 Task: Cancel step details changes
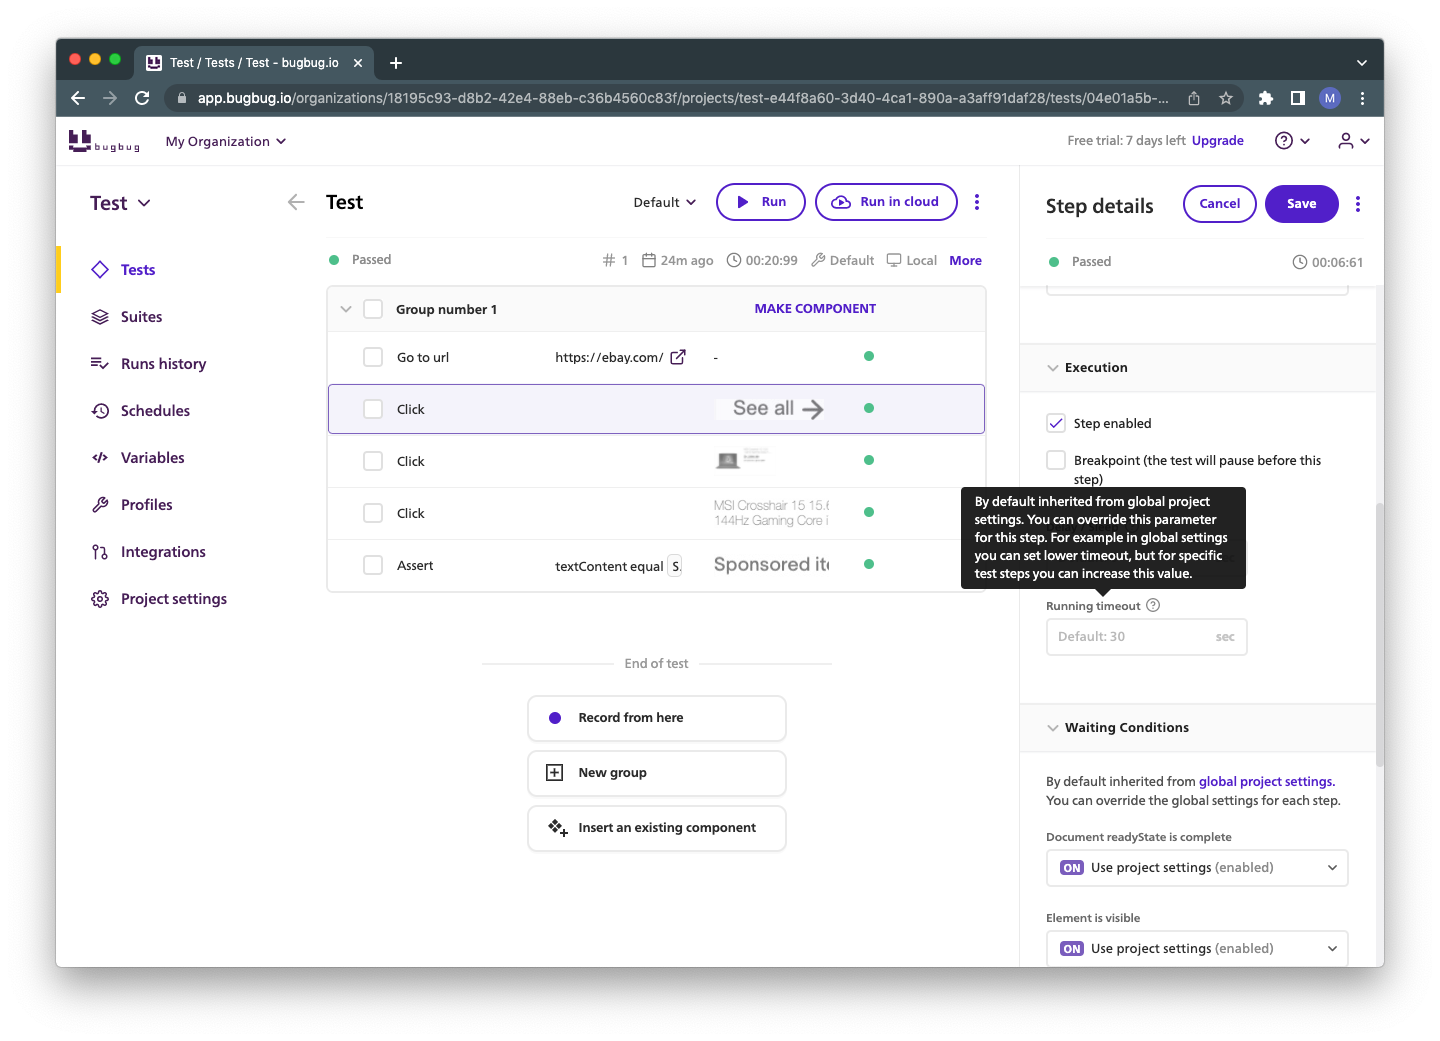pos(1220,204)
